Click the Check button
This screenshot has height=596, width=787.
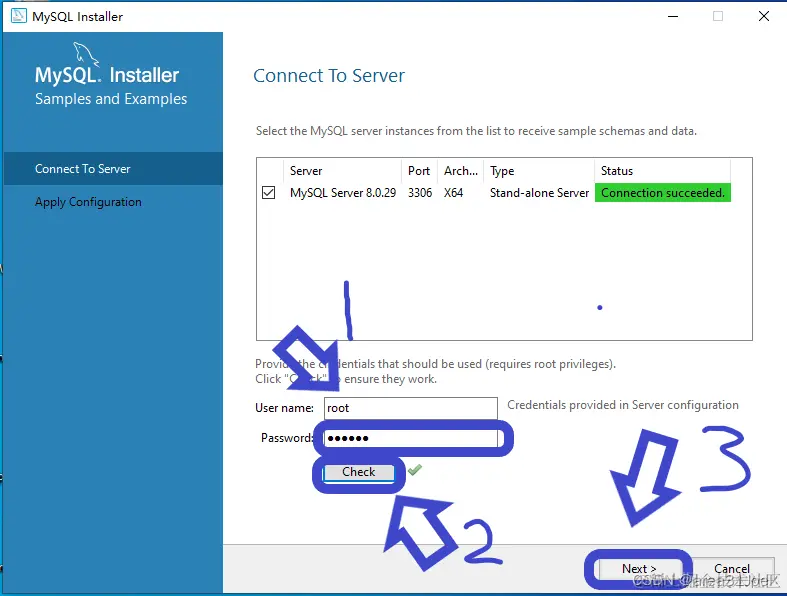pyautogui.click(x=358, y=472)
